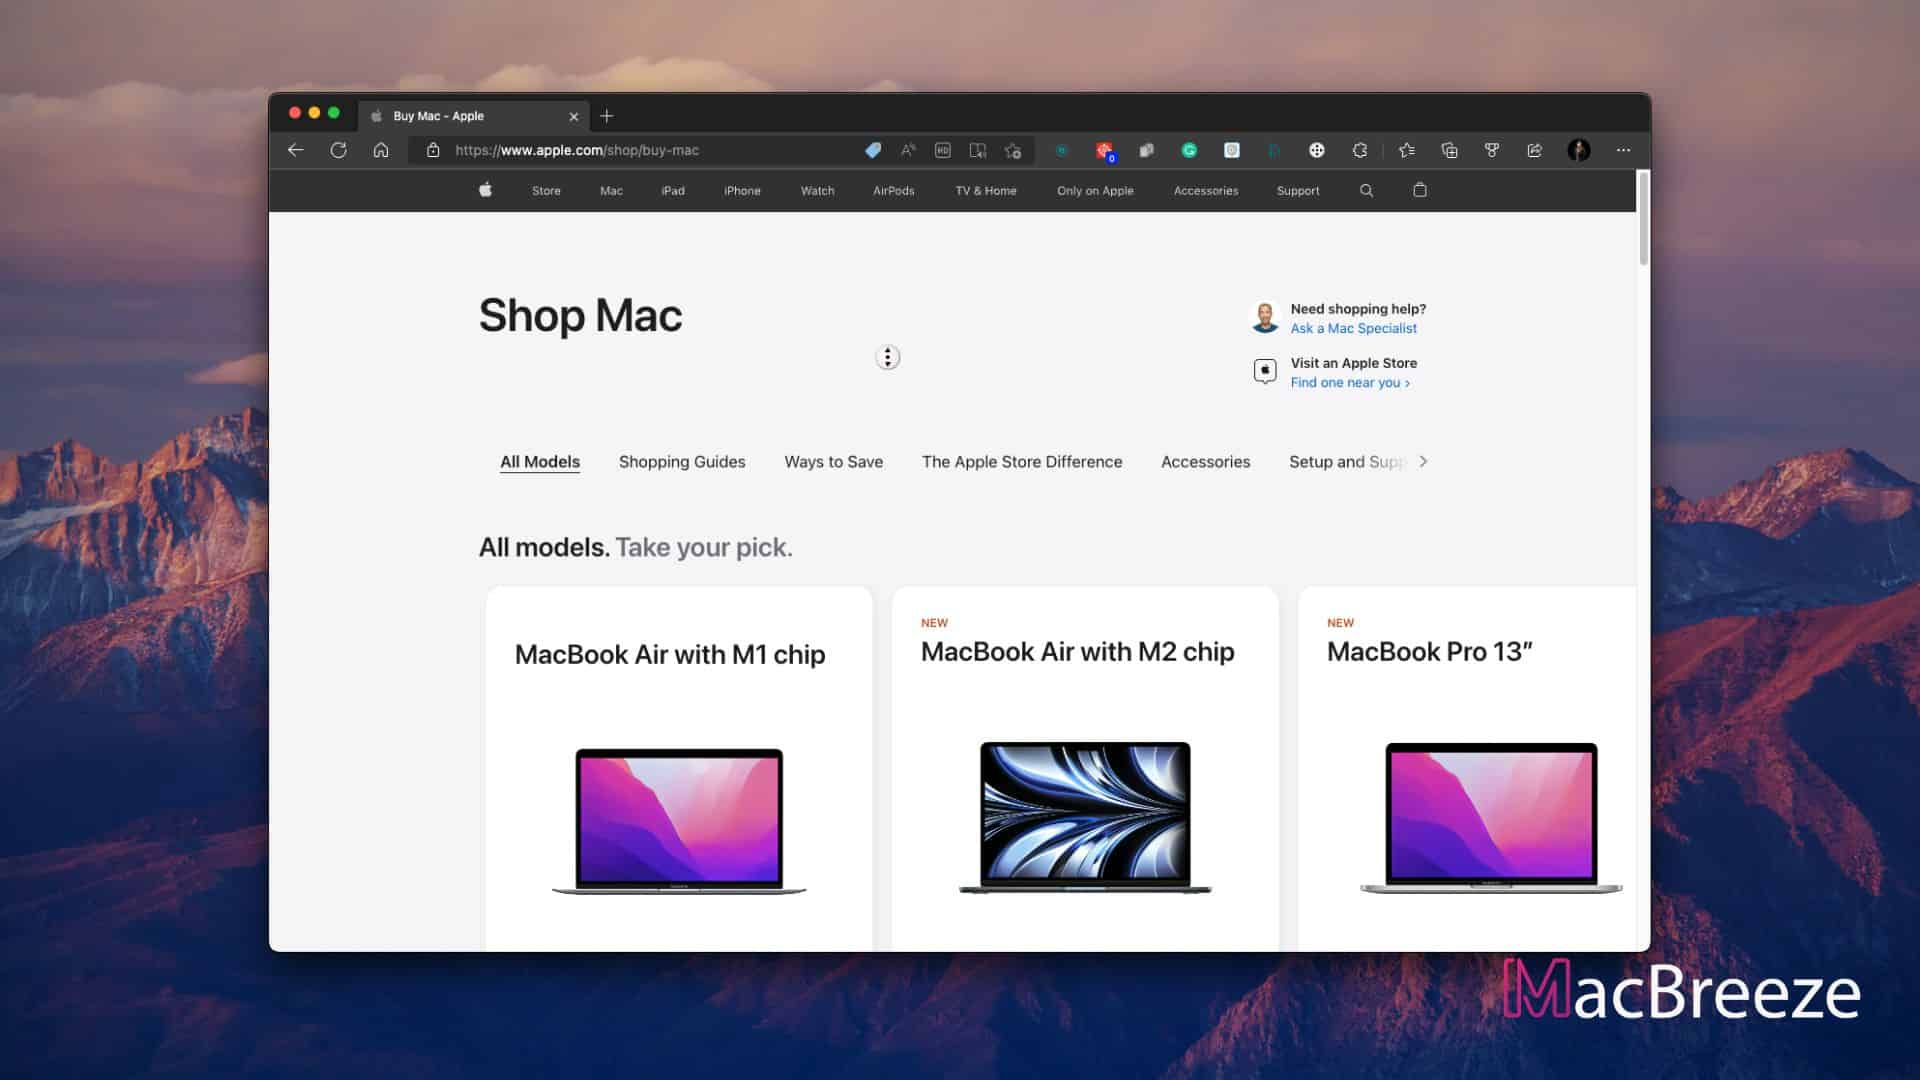Select the Ways to Save tab
The image size is (1920, 1080).
pos(833,462)
